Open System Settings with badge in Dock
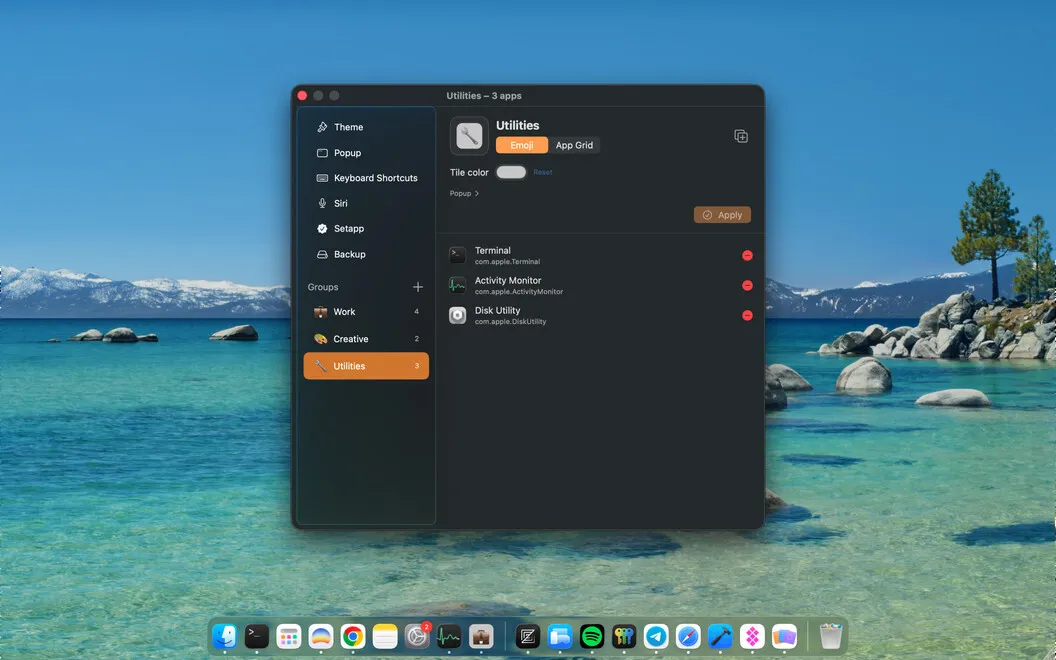The image size is (1056, 660). [417, 636]
